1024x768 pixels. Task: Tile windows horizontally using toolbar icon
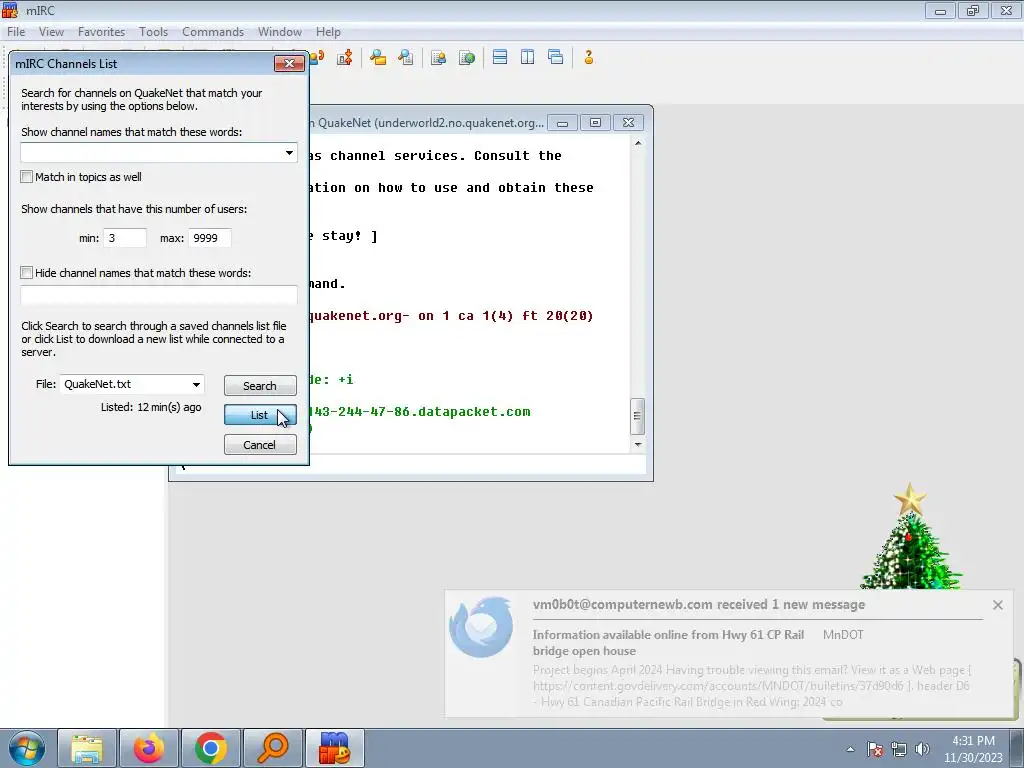(x=500, y=57)
